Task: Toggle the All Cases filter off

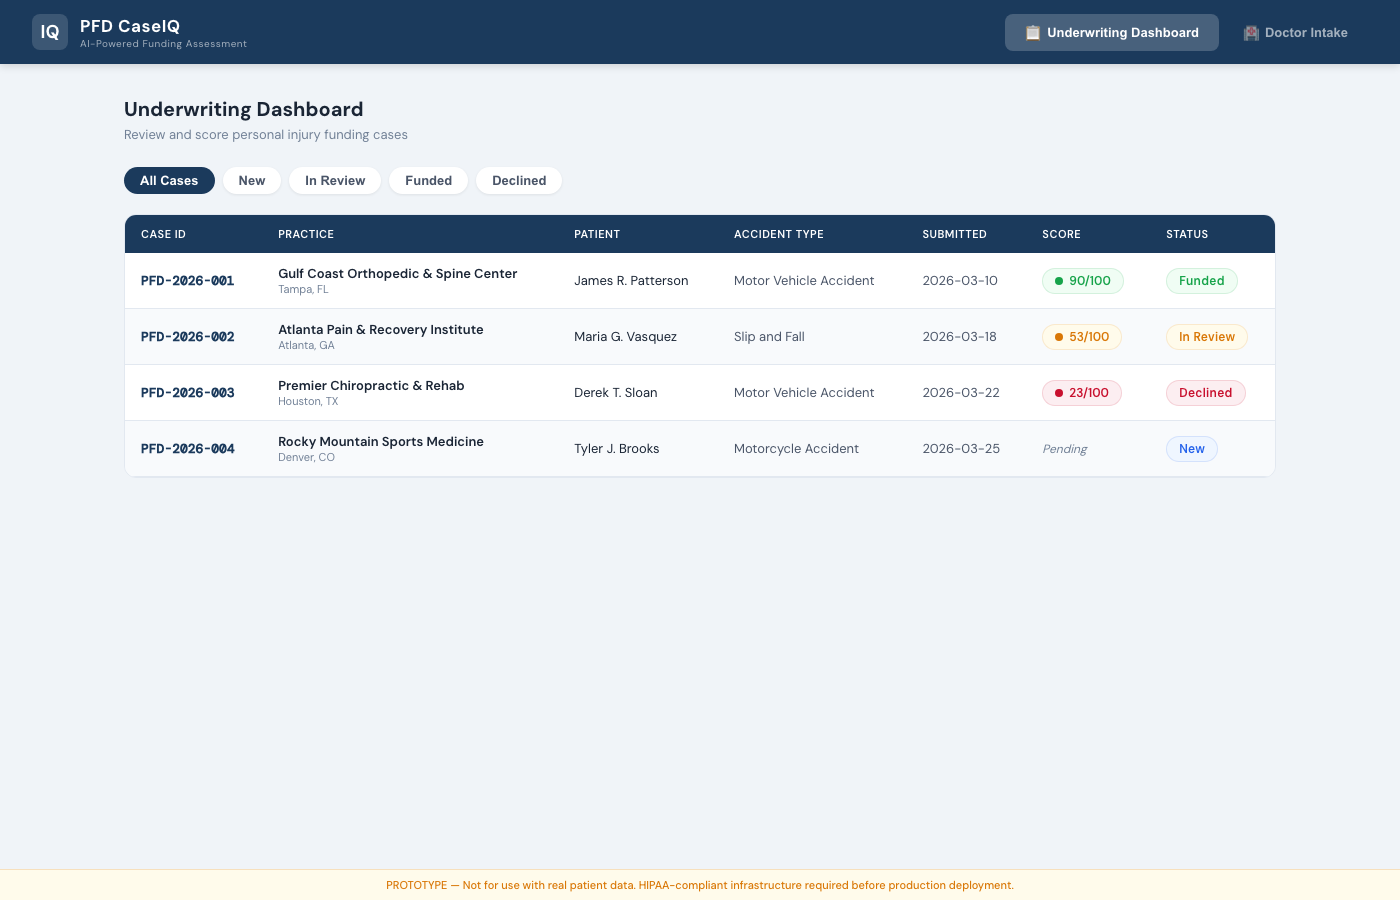Action: tap(169, 180)
